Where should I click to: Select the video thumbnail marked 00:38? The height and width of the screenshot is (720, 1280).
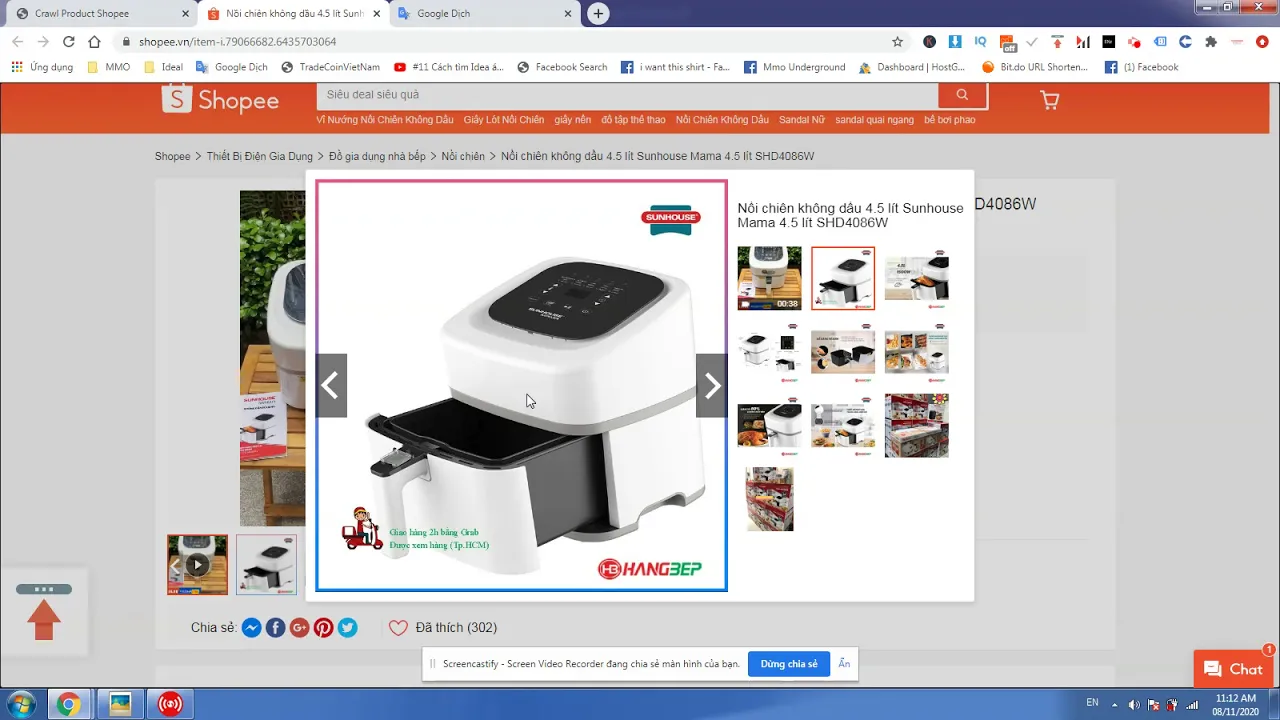(769, 278)
